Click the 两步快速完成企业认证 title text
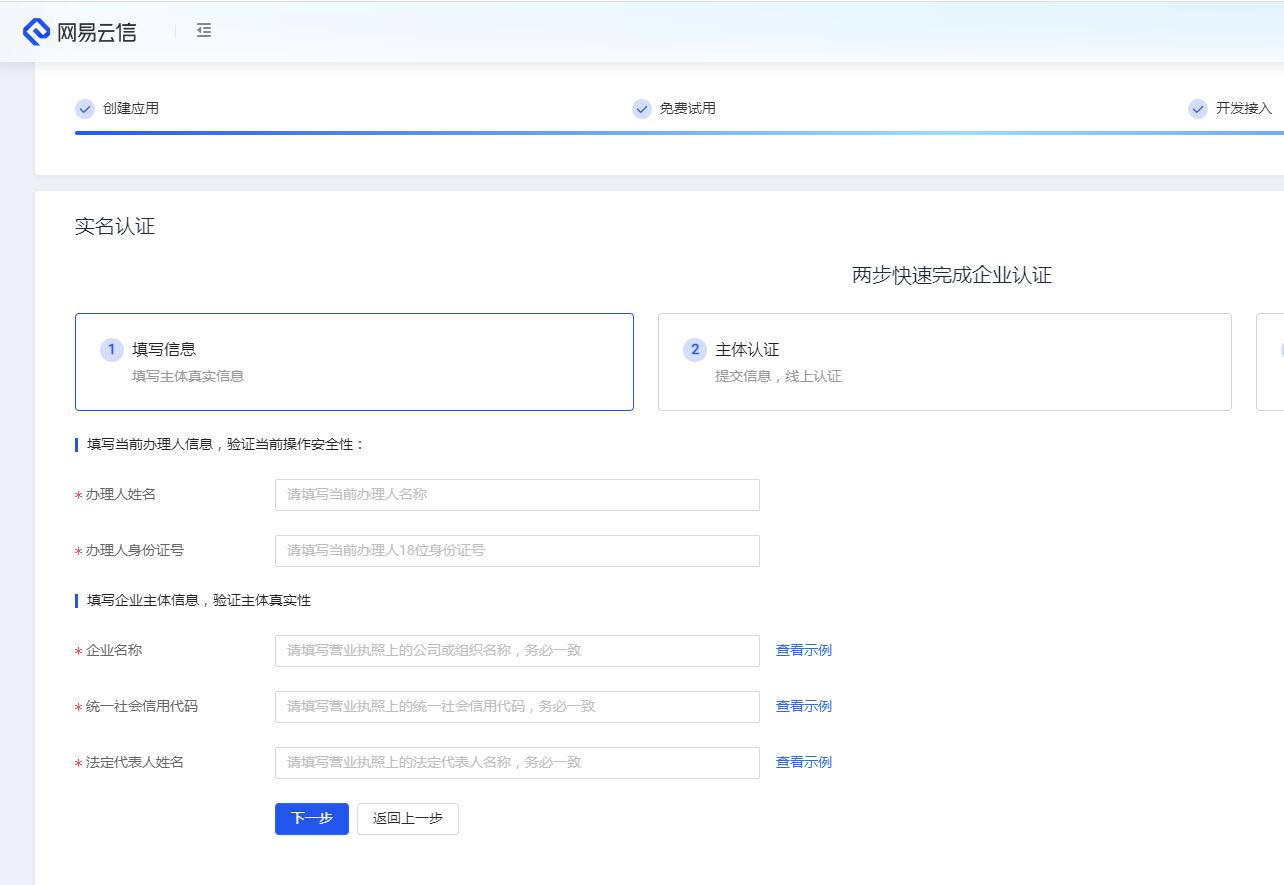The width and height of the screenshot is (1284, 885). [952, 275]
